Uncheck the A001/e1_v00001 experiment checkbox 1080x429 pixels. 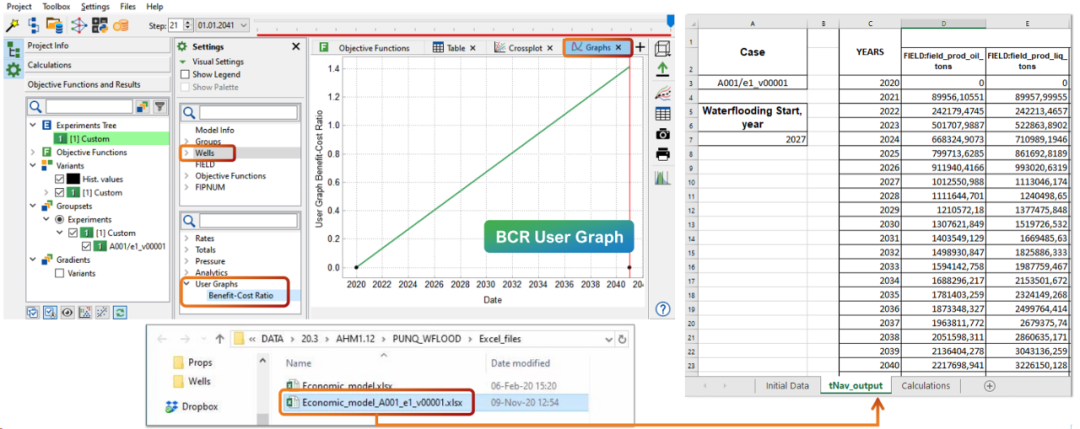87,246
